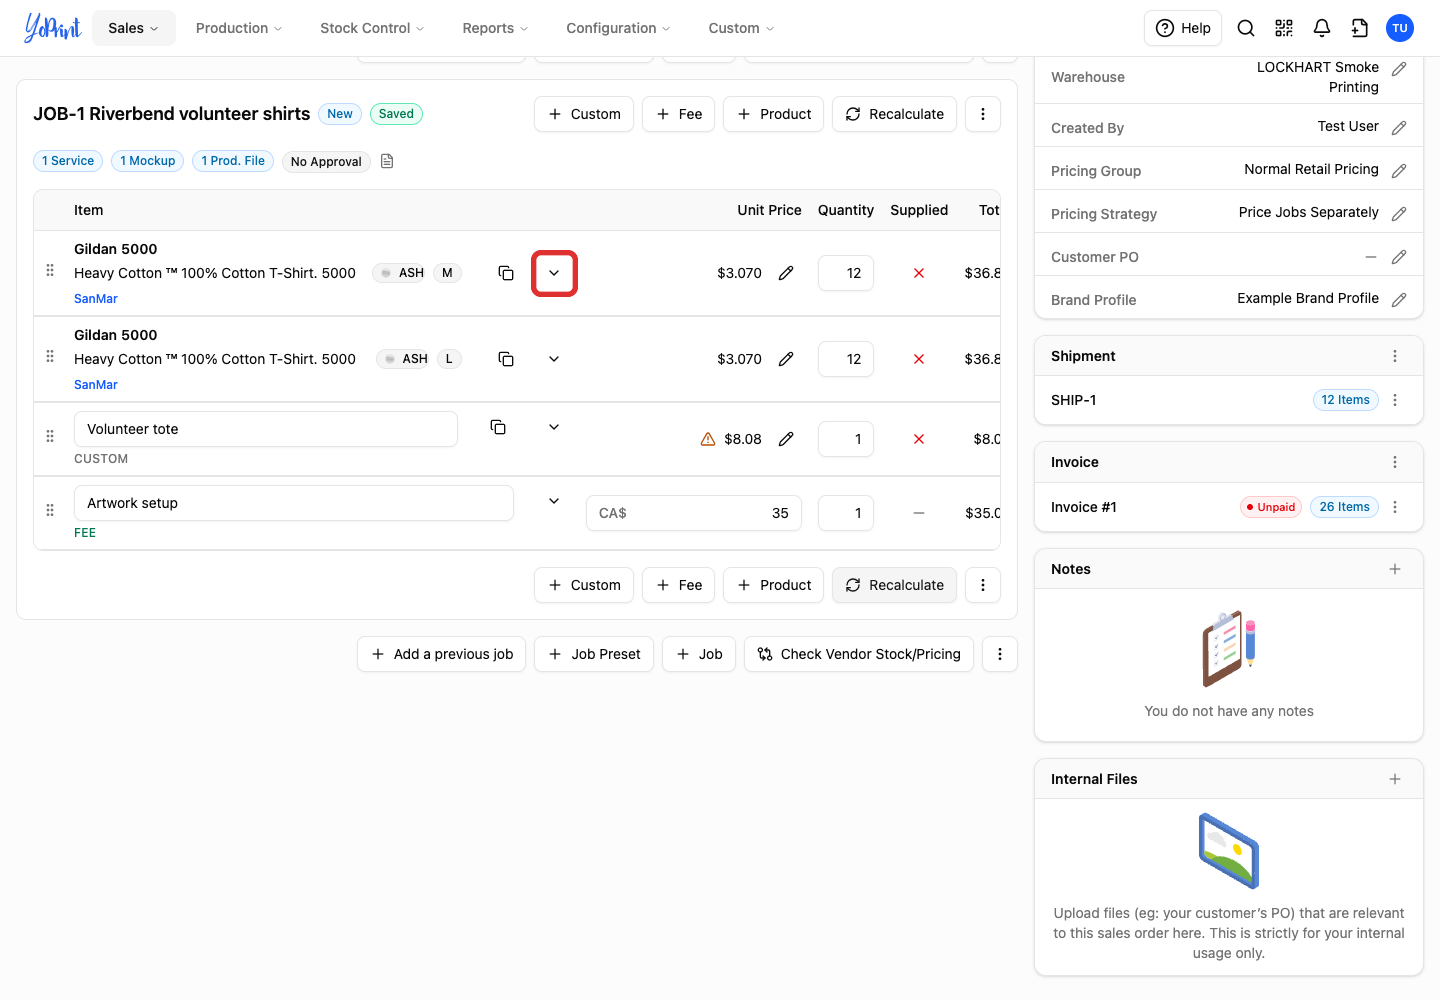Screen dimensions: 1440x1000
Task: Open the Reports menu
Action: coord(495,28)
